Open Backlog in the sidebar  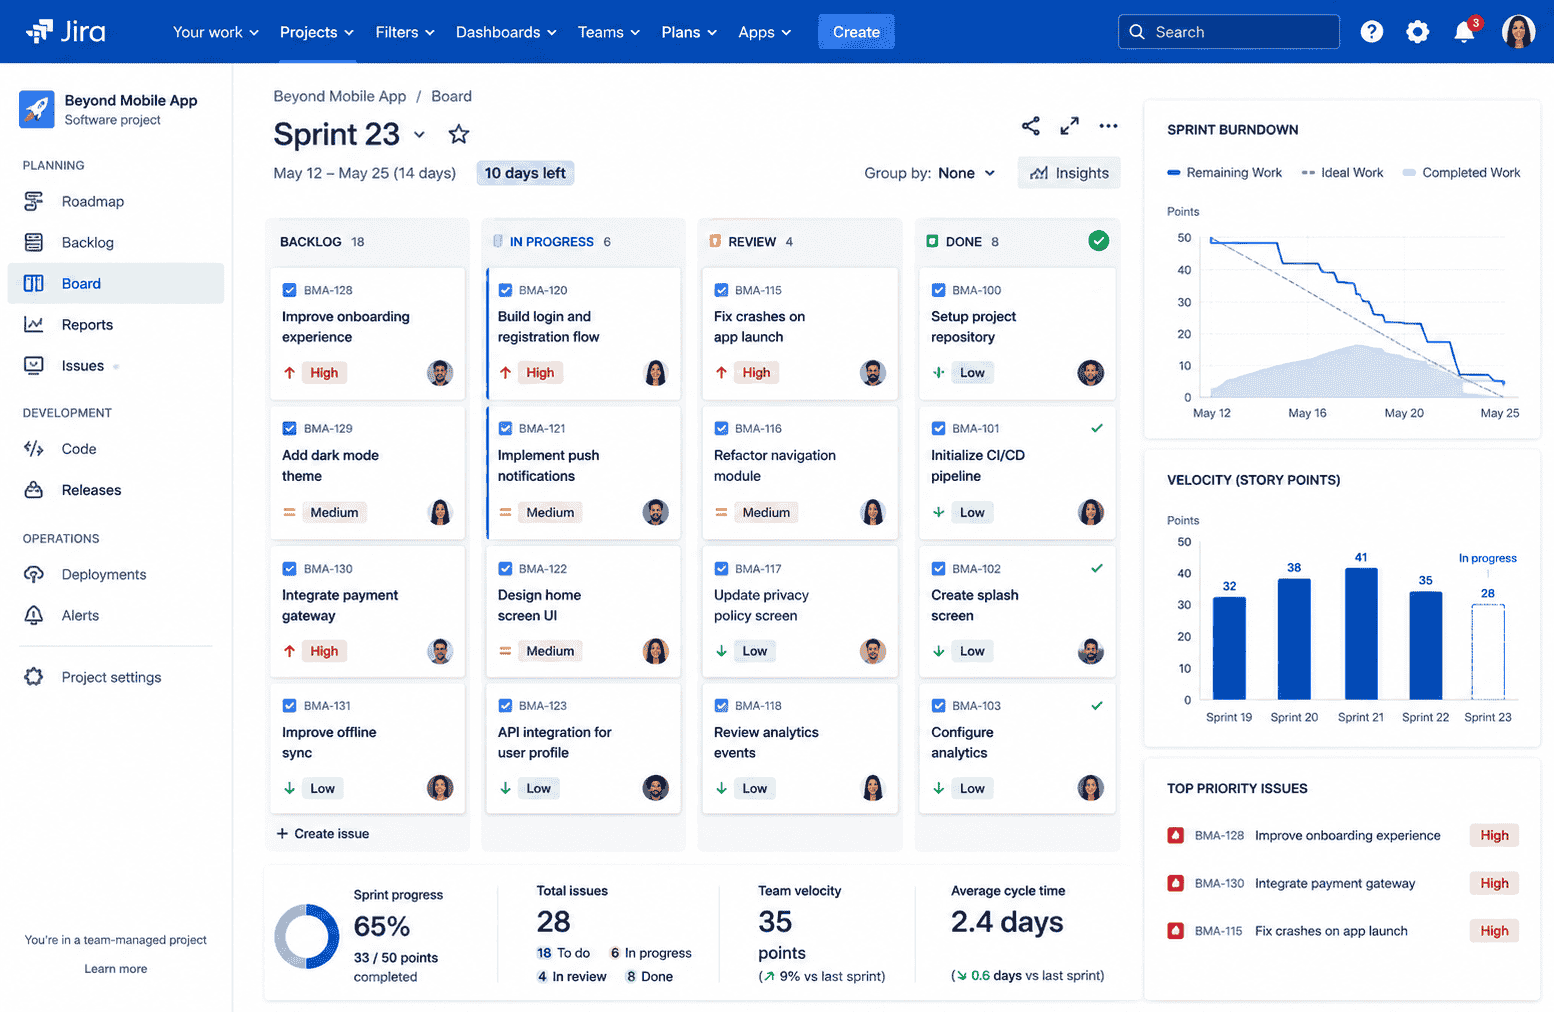click(x=116, y=242)
